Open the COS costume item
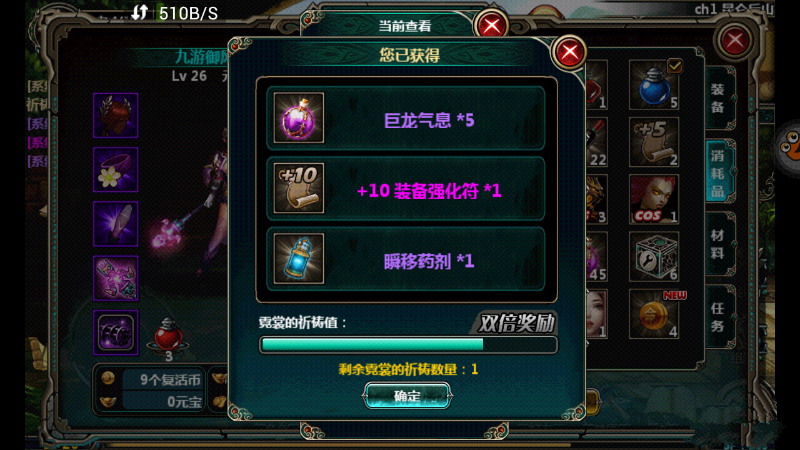 654,199
